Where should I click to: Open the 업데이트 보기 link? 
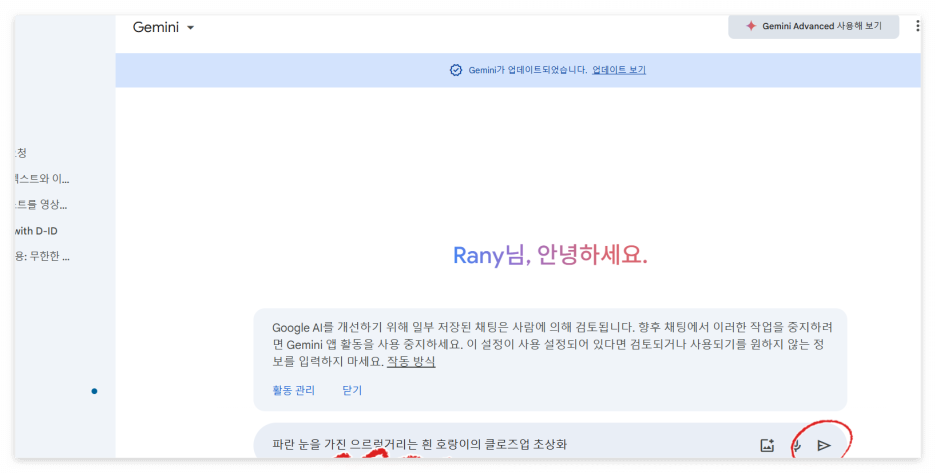point(618,70)
